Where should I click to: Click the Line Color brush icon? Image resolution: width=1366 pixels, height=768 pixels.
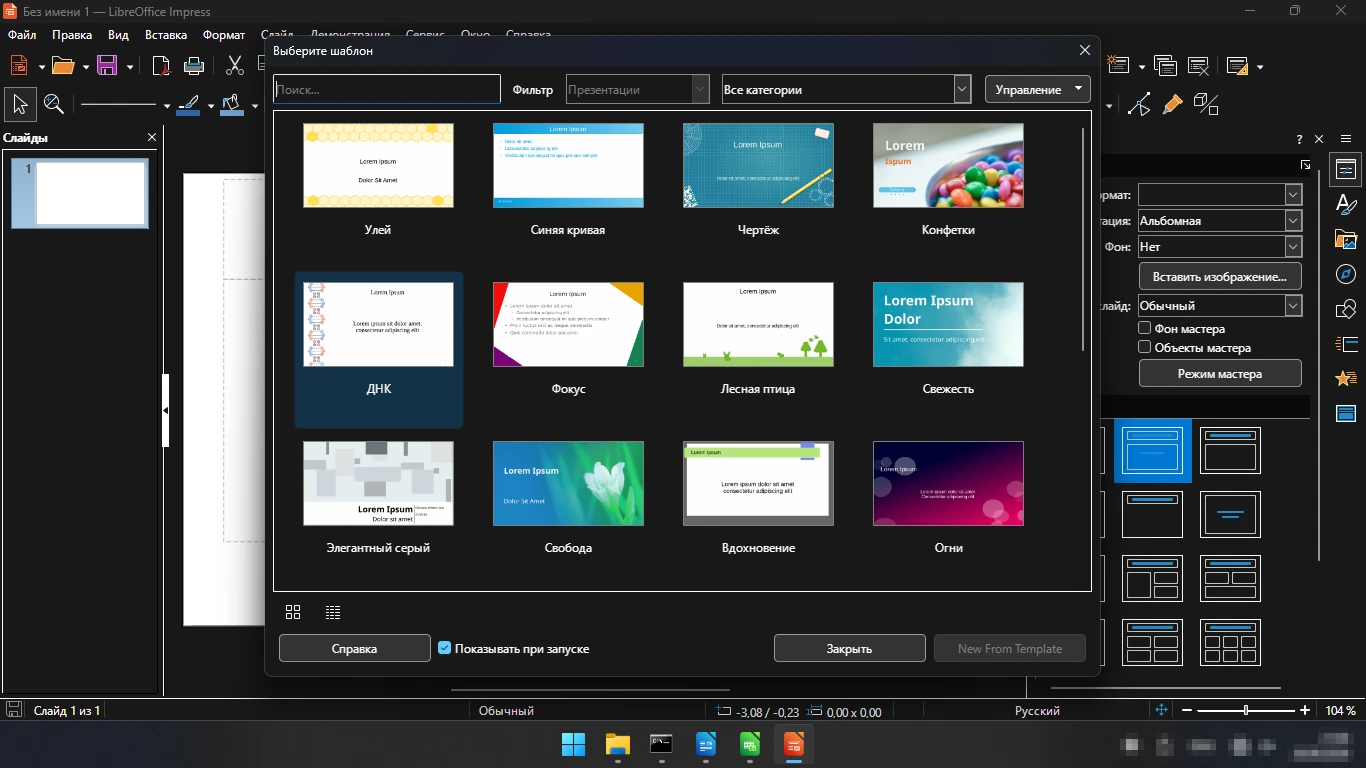click(x=188, y=104)
